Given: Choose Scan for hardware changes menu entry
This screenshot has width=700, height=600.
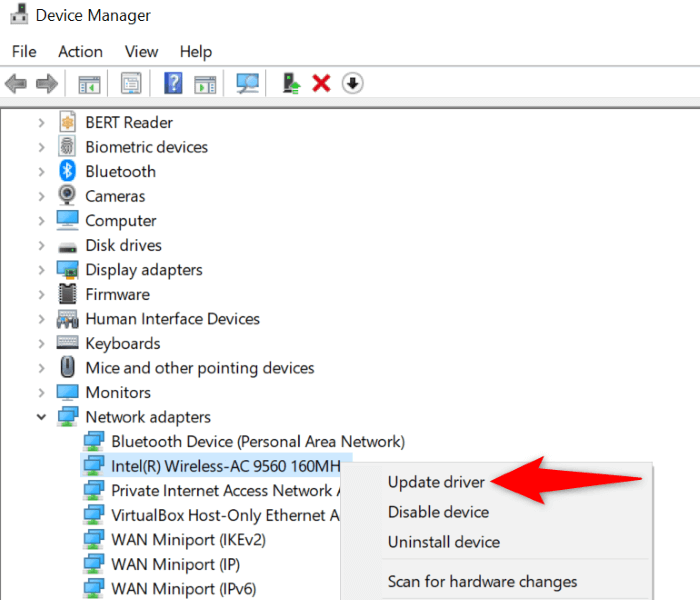Looking at the screenshot, I should [482, 582].
